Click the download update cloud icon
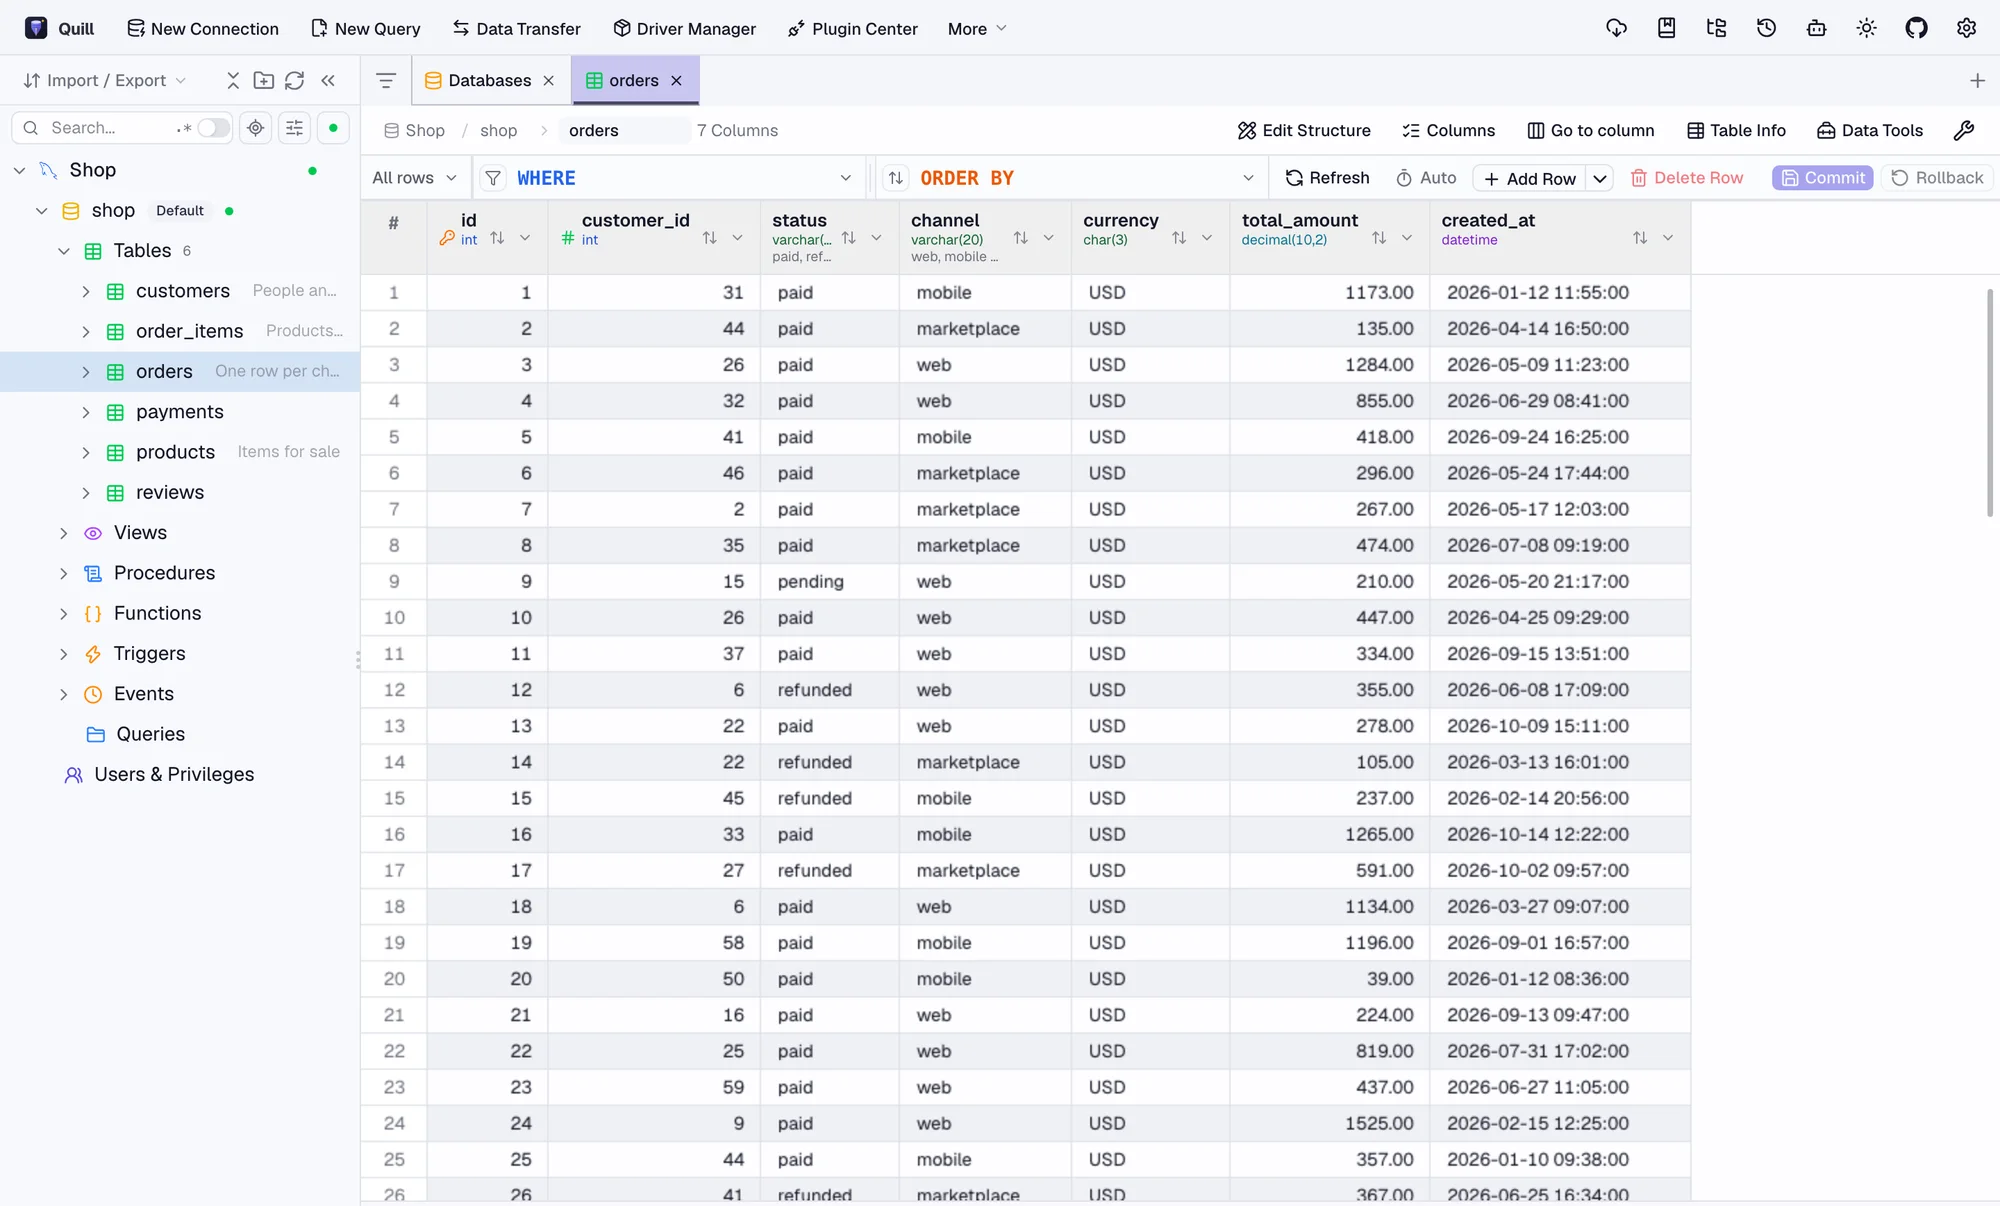This screenshot has width=2000, height=1206. click(x=1616, y=28)
